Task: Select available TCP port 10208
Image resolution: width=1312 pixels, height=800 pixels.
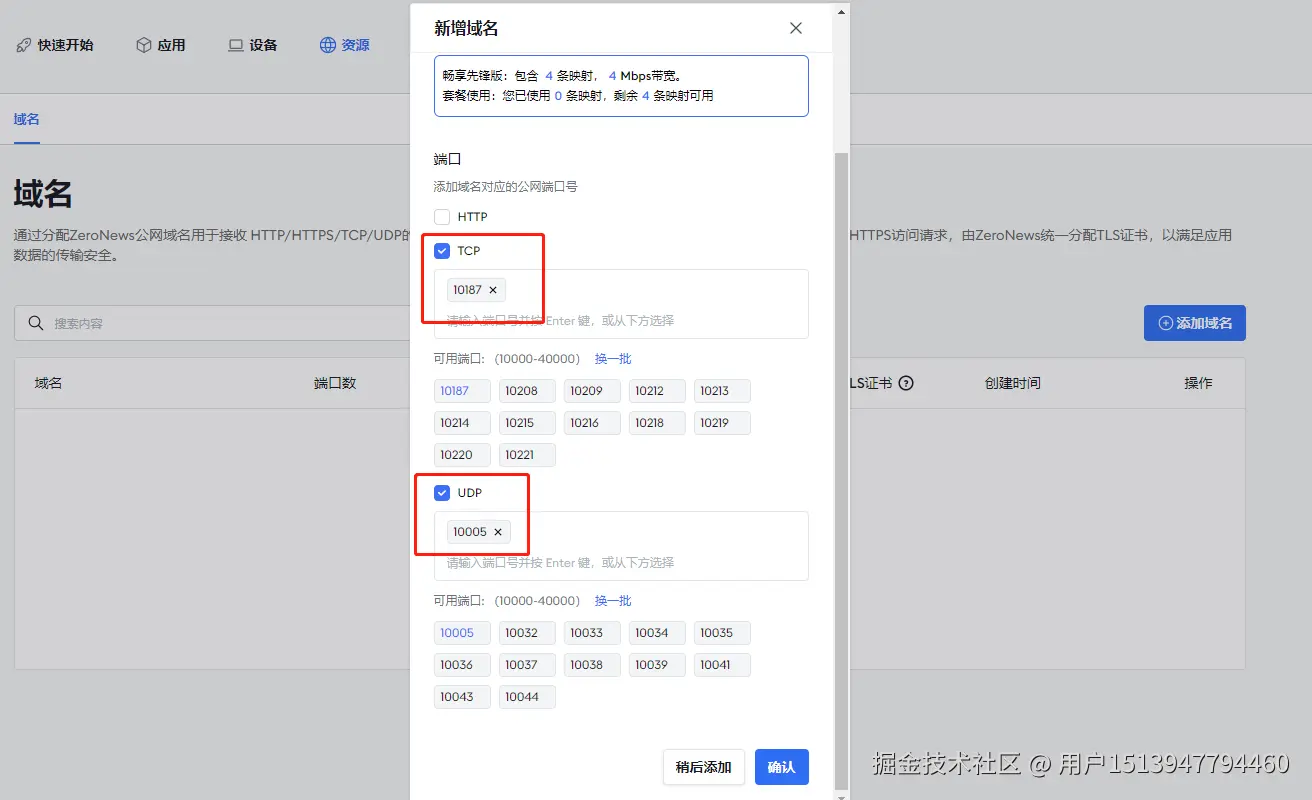Action: click(527, 391)
